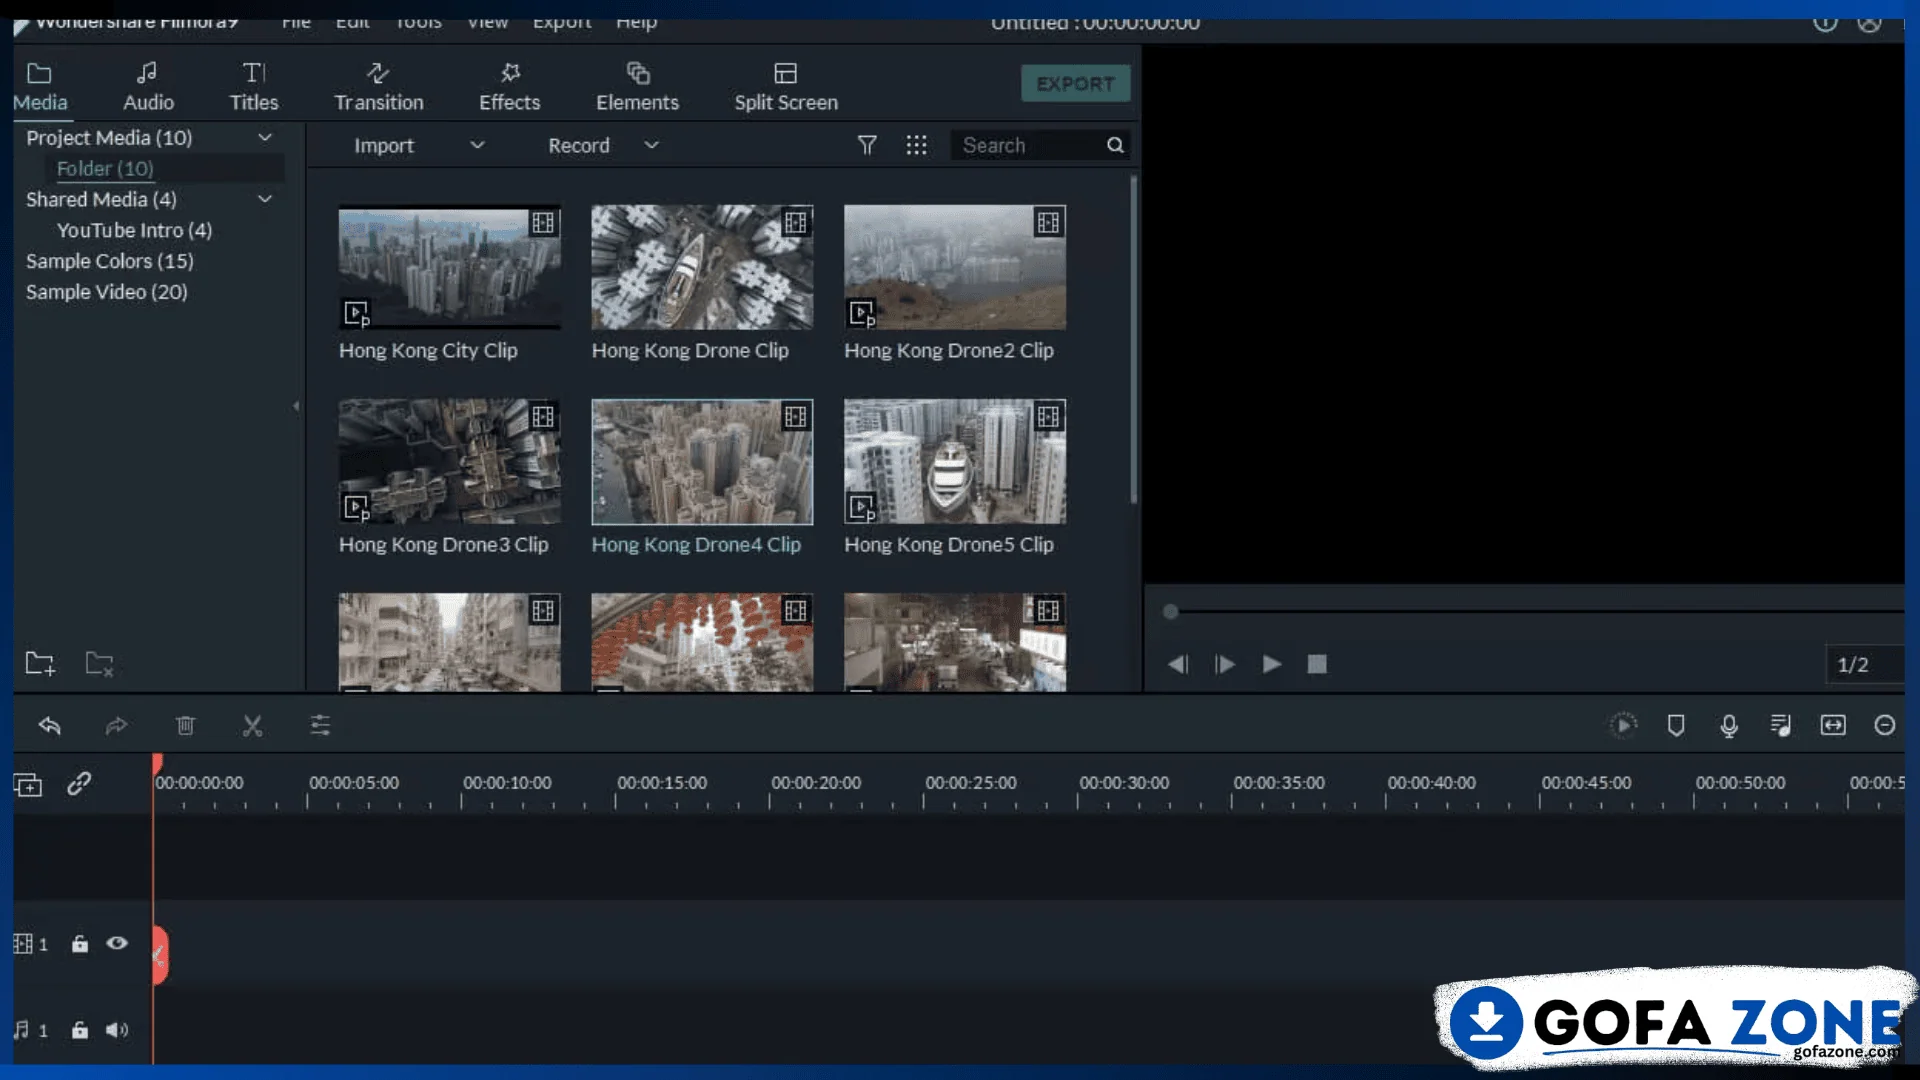This screenshot has height=1080, width=1920.
Task: Add a new folder in media panel
Action: (40, 663)
